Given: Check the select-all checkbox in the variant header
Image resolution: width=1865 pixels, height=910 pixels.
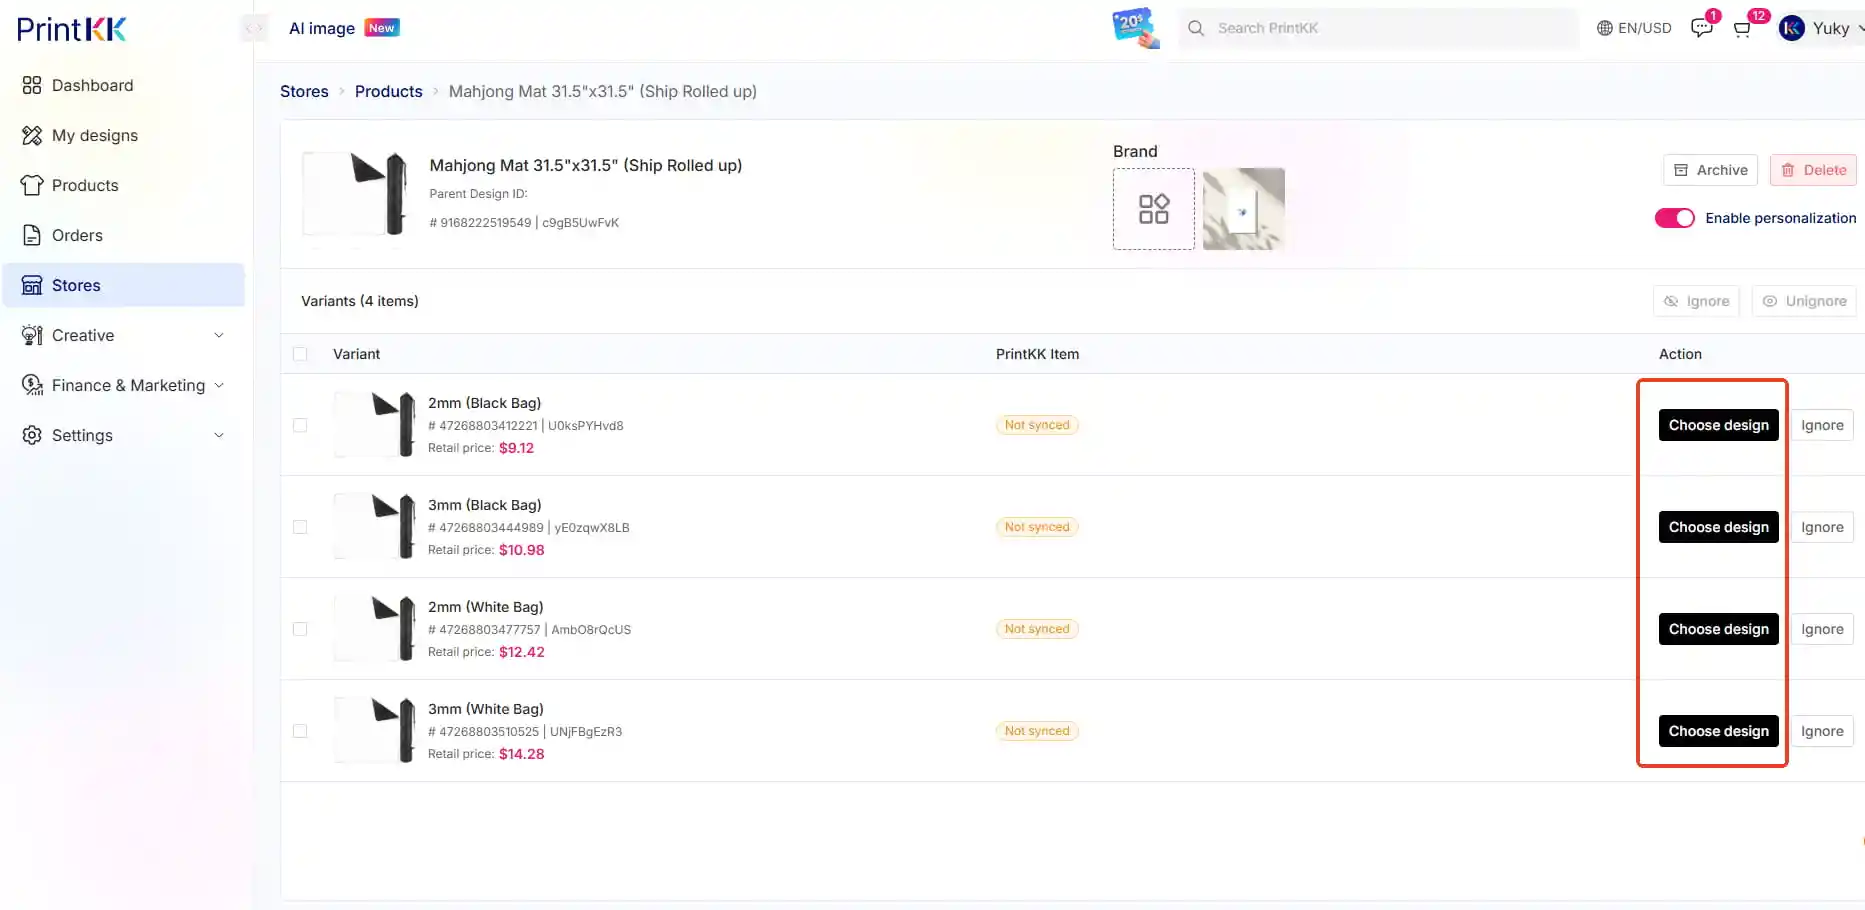Looking at the screenshot, I should [300, 353].
